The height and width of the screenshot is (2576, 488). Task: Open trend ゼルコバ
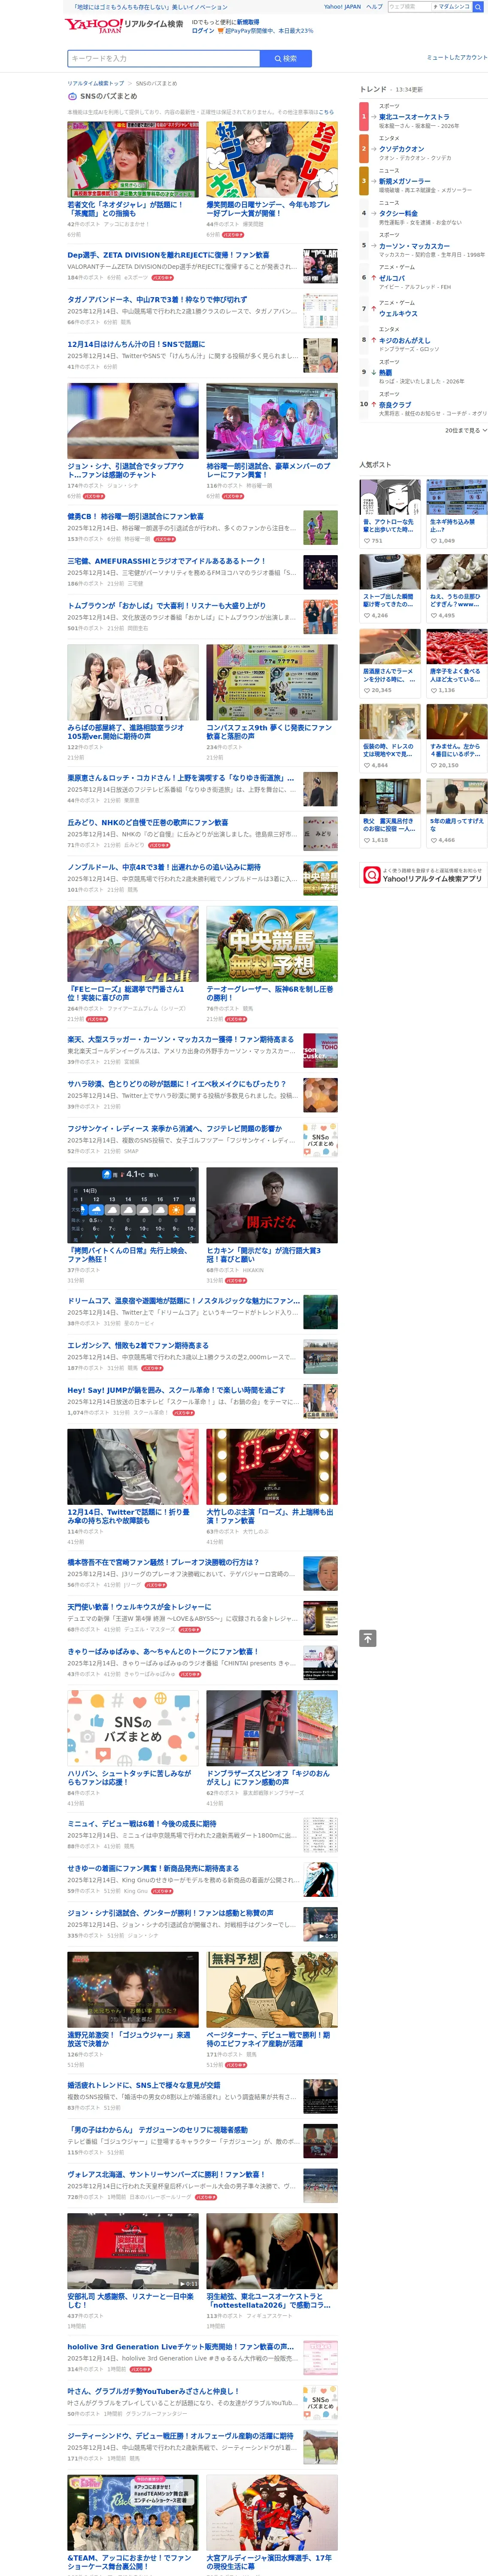tap(392, 278)
